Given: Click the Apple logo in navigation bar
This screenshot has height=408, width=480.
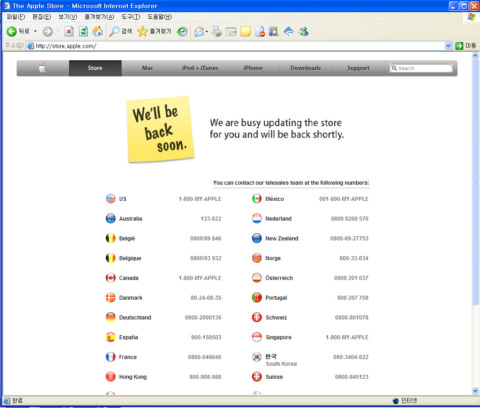Looking at the screenshot, I should click(43, 68).
